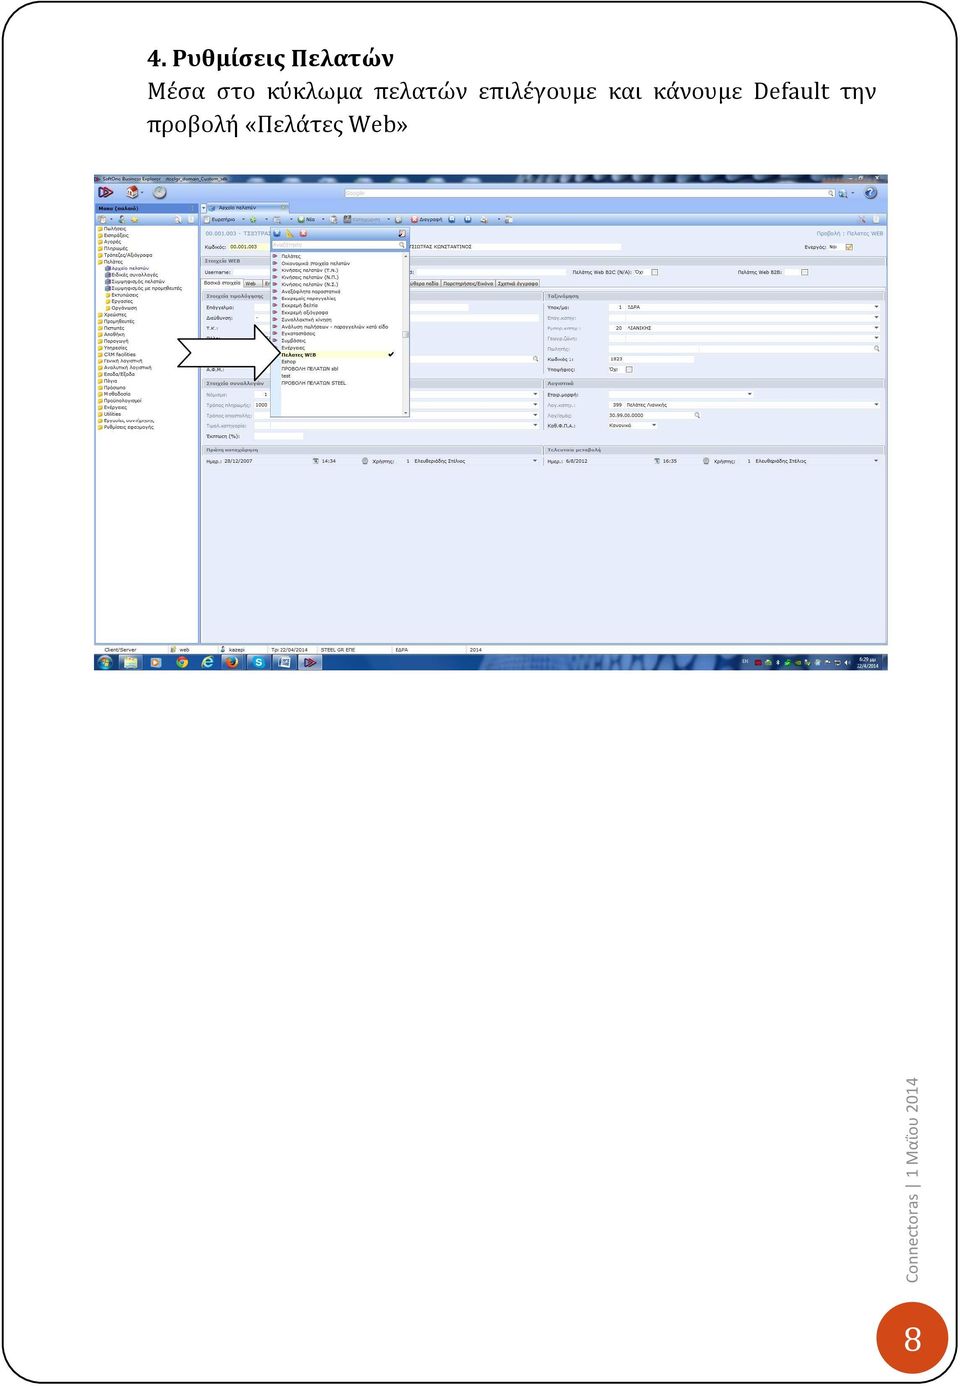Expand the Πωλήσεις folder in the menu tree

click(115, 229)
